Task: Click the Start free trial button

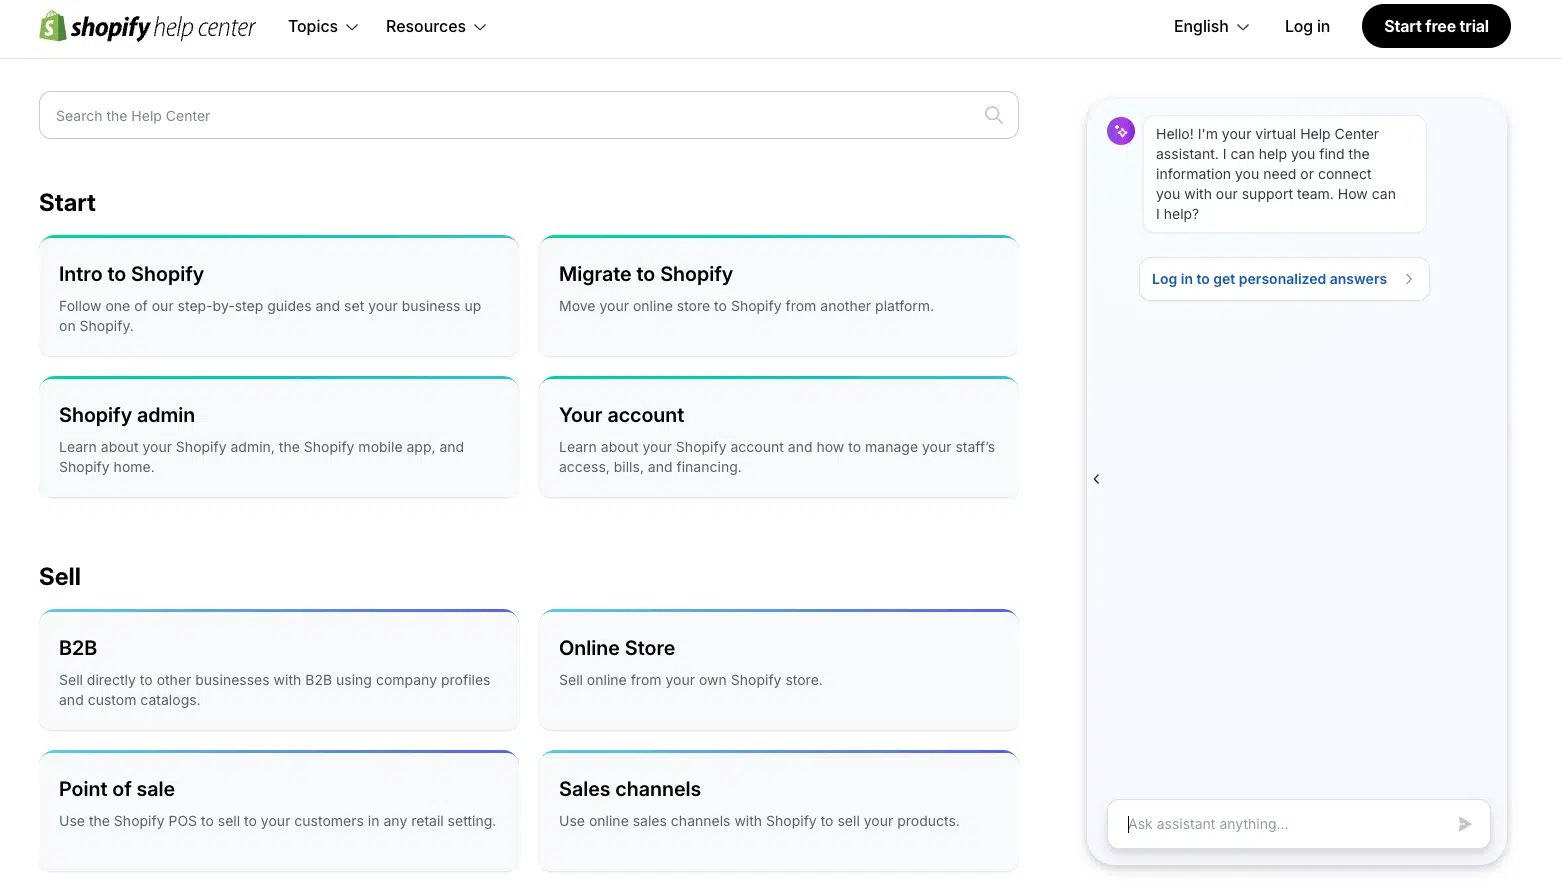Action: [x=1436, y=27]
